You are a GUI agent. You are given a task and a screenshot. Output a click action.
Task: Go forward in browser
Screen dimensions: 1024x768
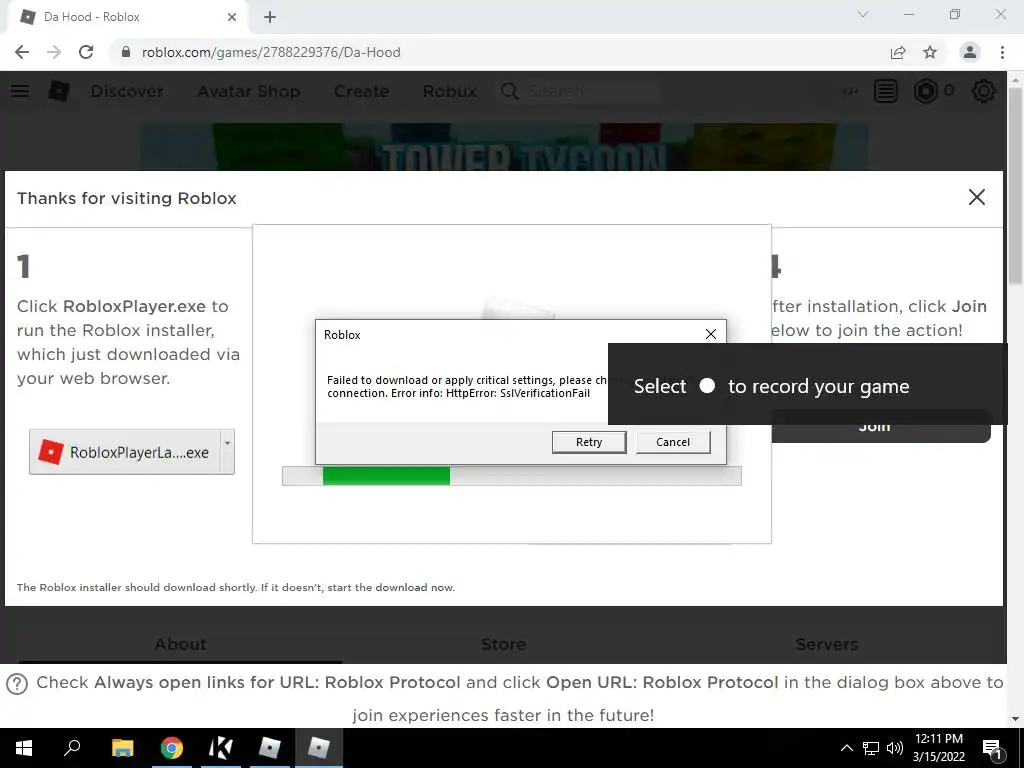click(54, 52)
